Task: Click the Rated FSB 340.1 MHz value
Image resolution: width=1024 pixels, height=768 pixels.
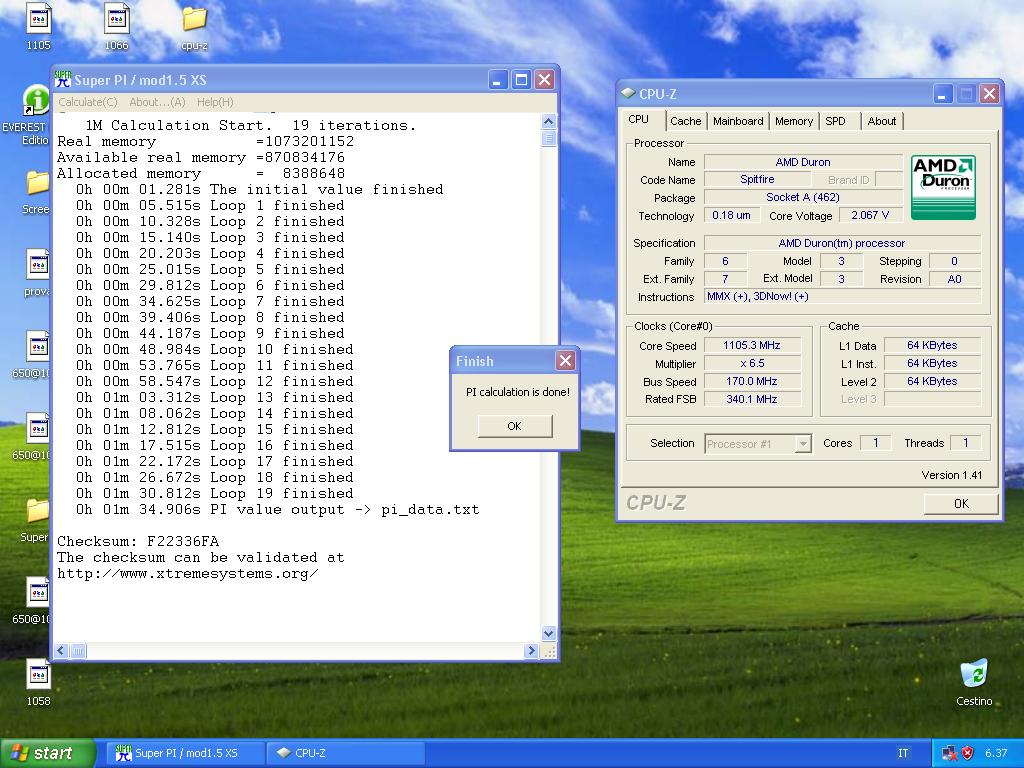Action: point(752,399)
